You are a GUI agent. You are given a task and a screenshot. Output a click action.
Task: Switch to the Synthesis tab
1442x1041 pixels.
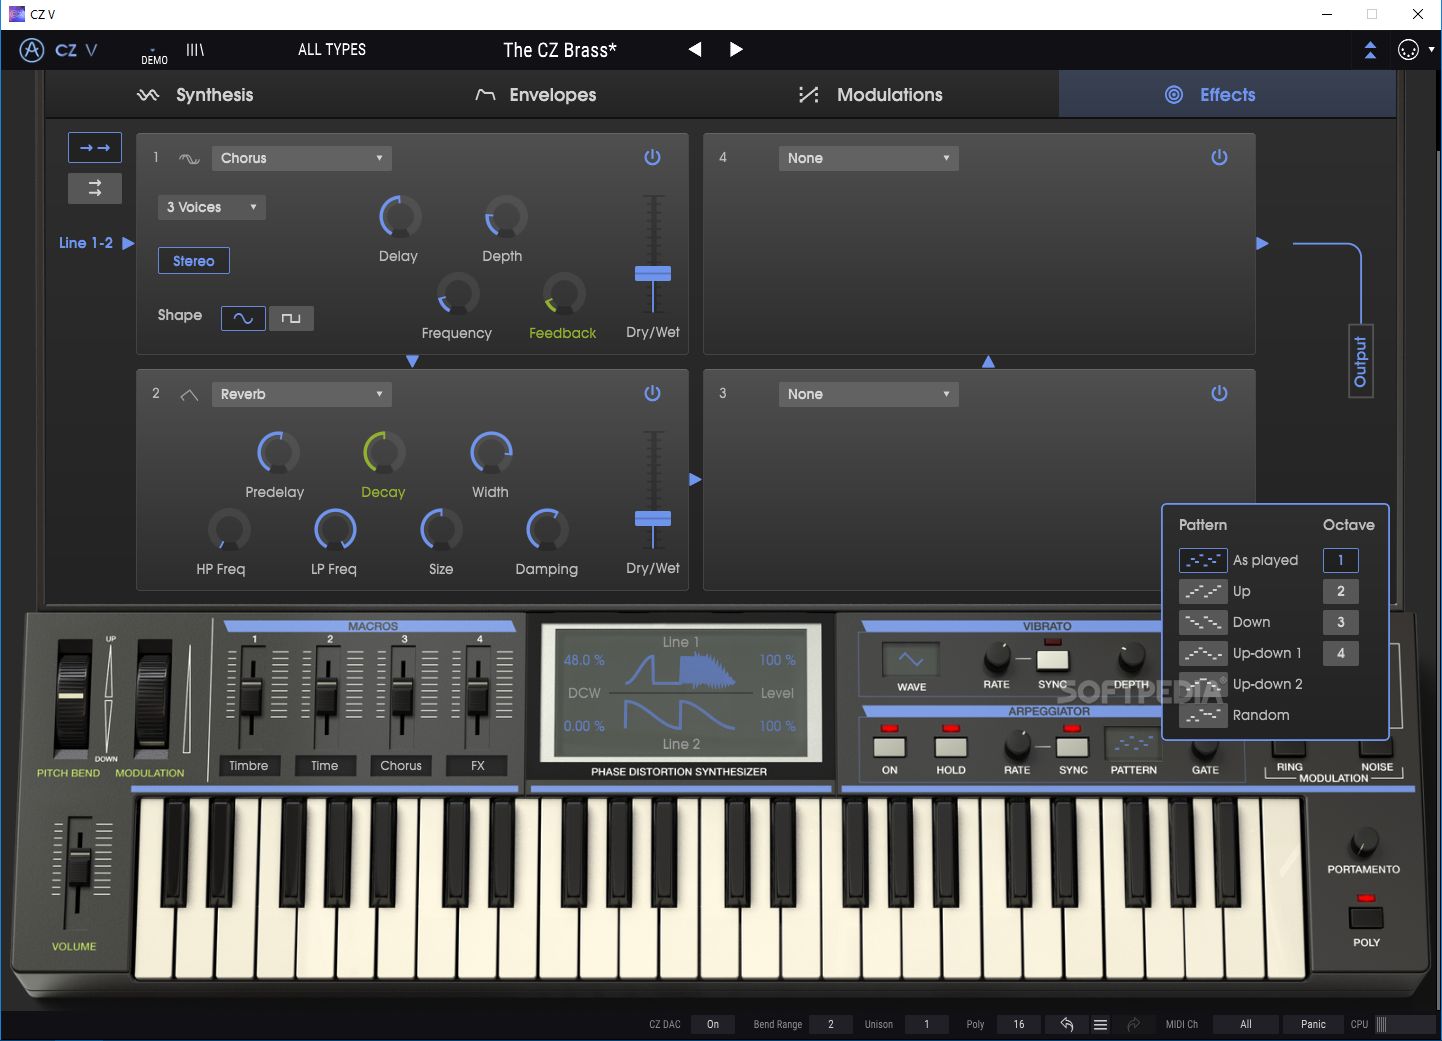pos(196,95)
